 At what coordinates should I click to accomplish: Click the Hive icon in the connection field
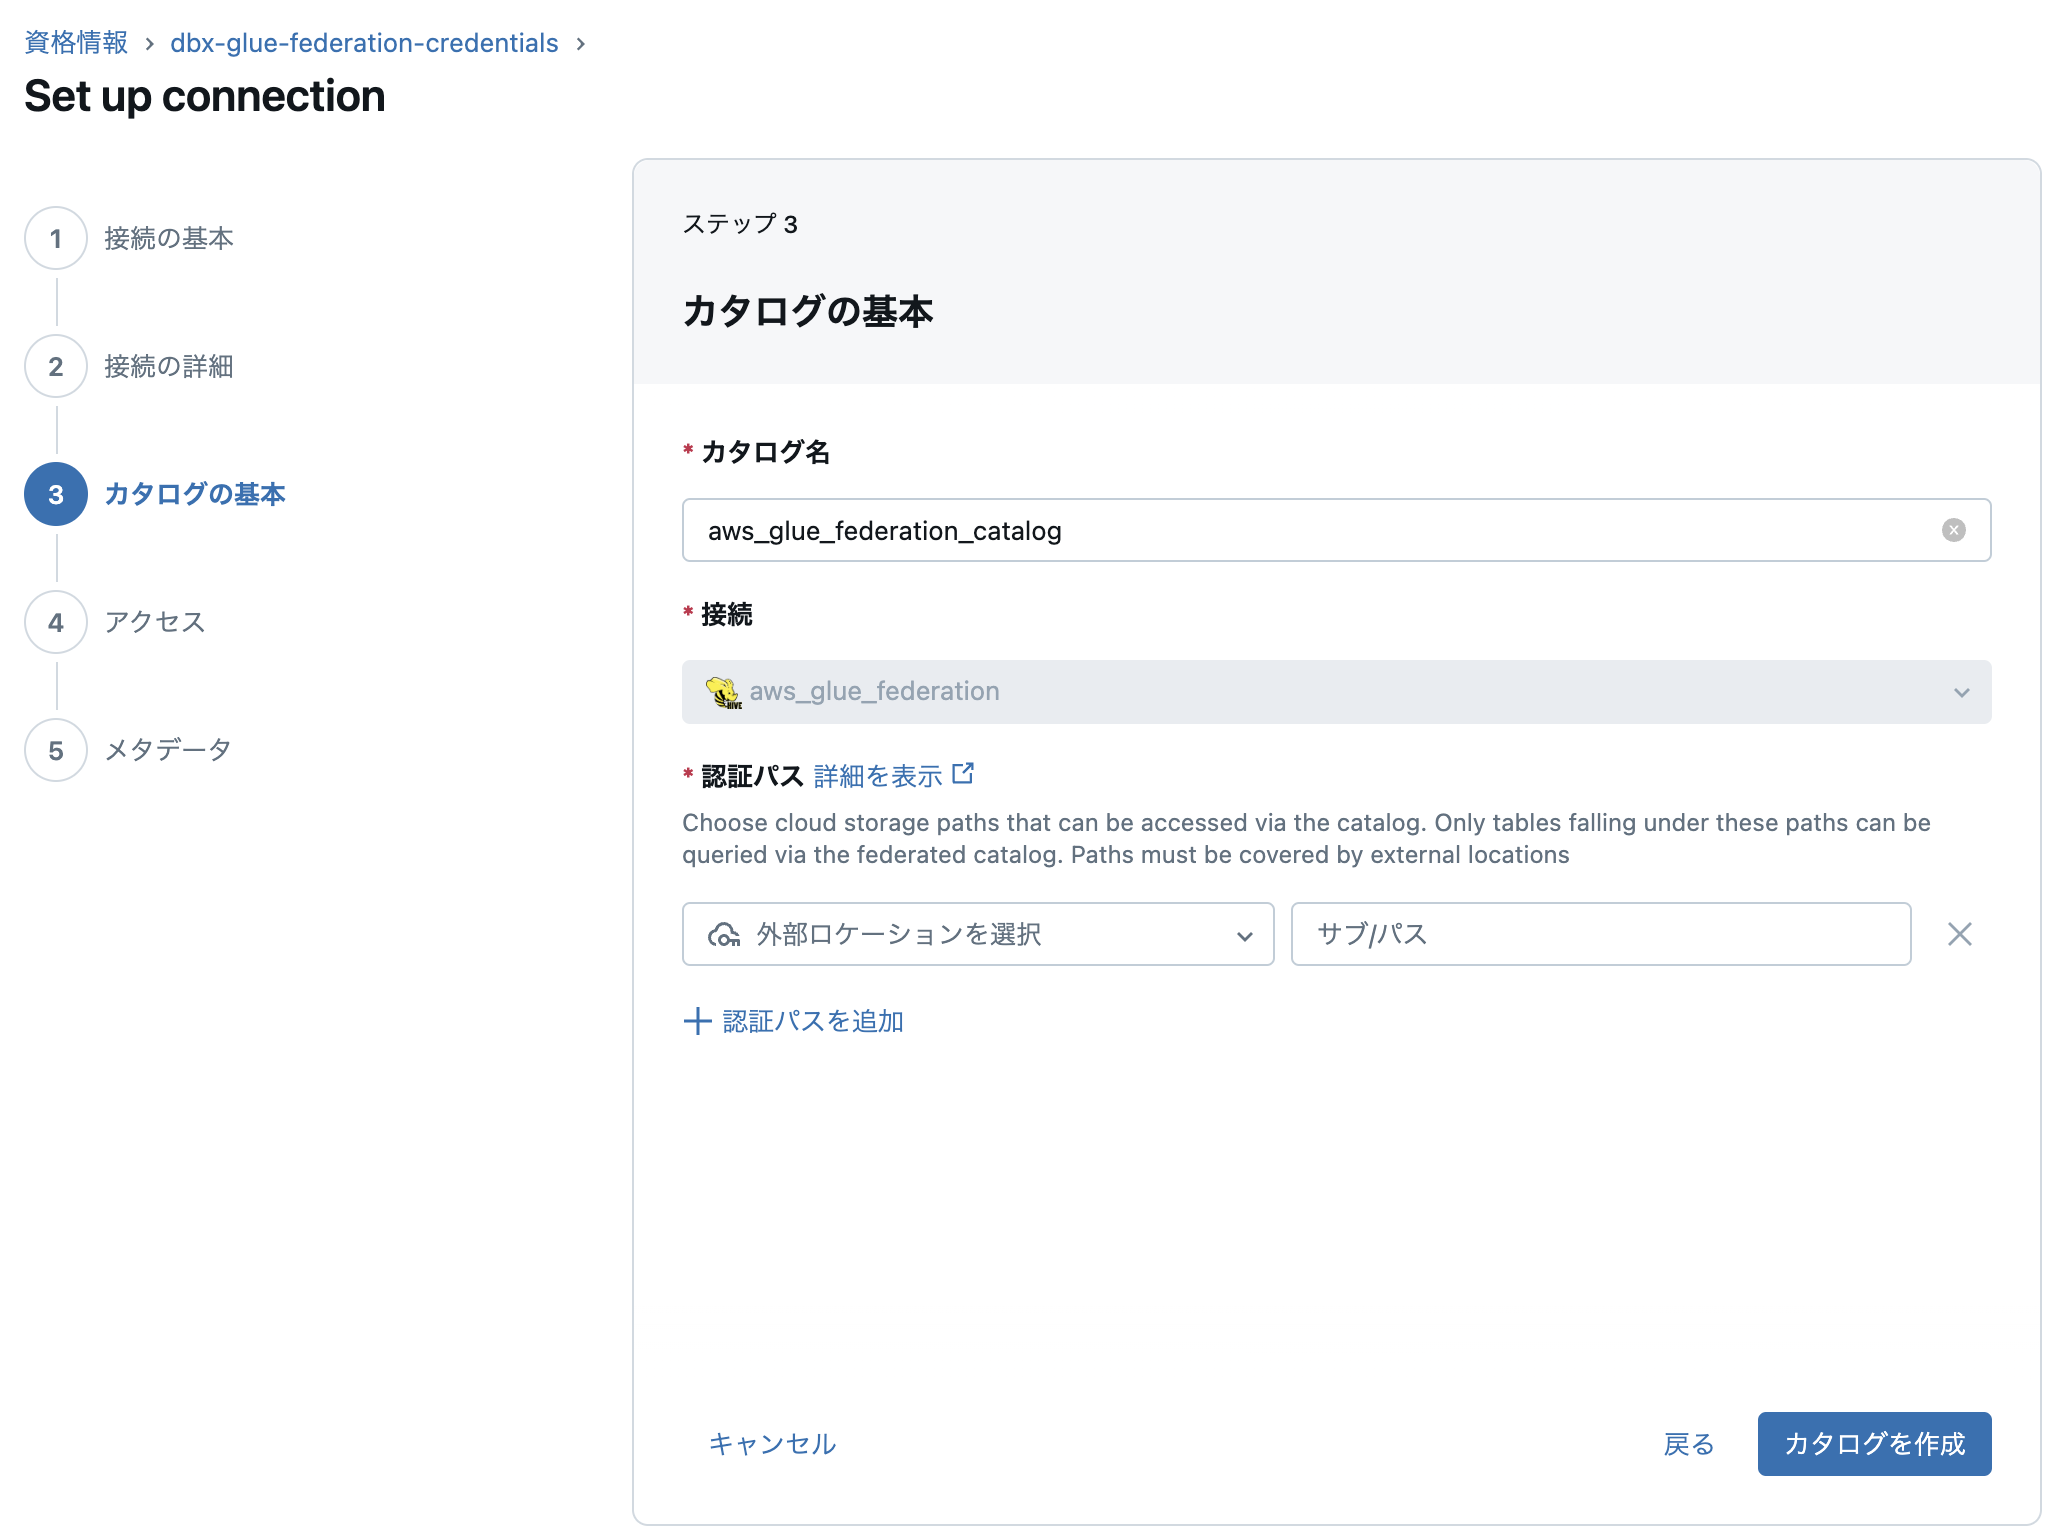pyautogui.click(x=723, y=692)
